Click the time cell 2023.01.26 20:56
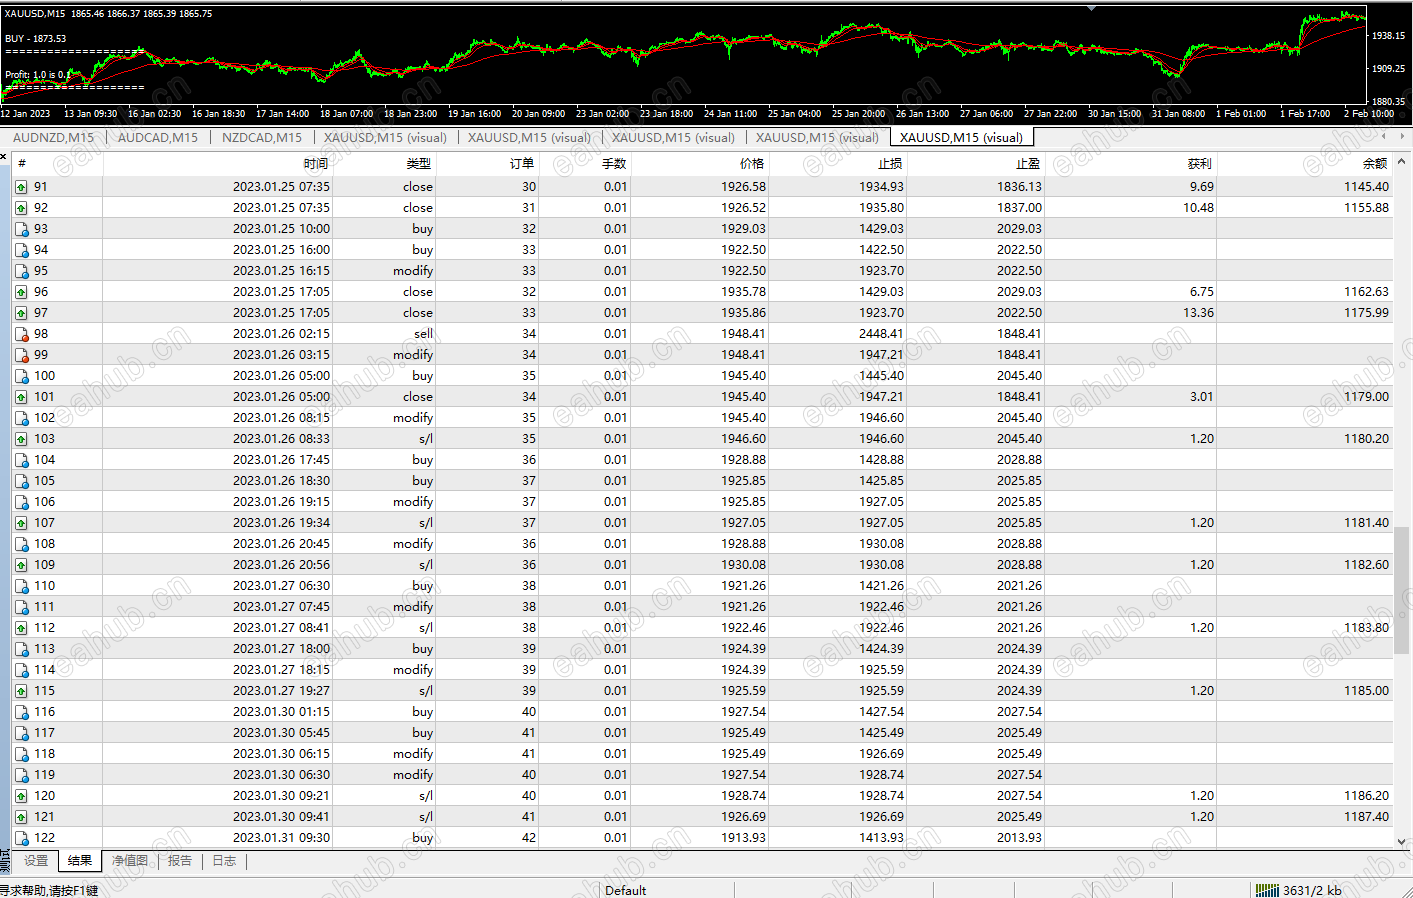 pyautogui.click(x=282, y=565)
